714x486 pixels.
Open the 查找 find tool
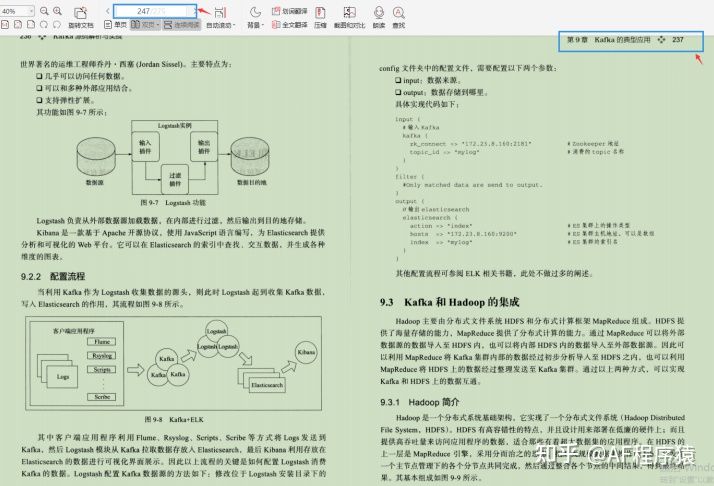[x=398, y=13]
